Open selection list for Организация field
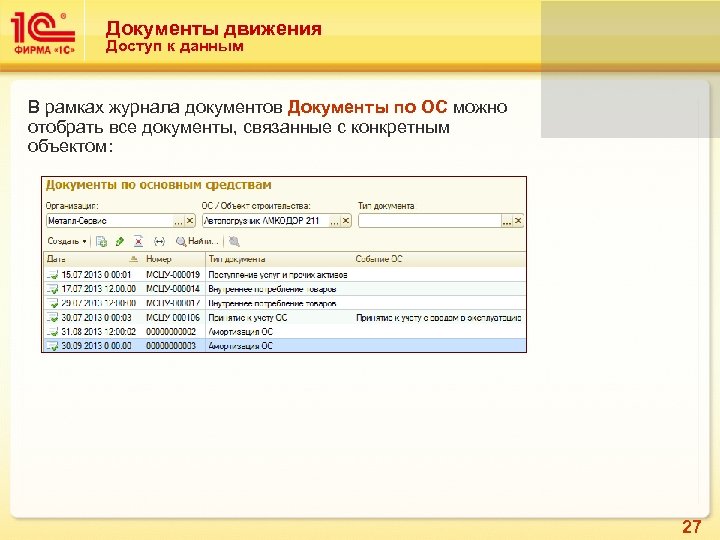This screenshot has width=720, height=540. (x=179, y=221)
